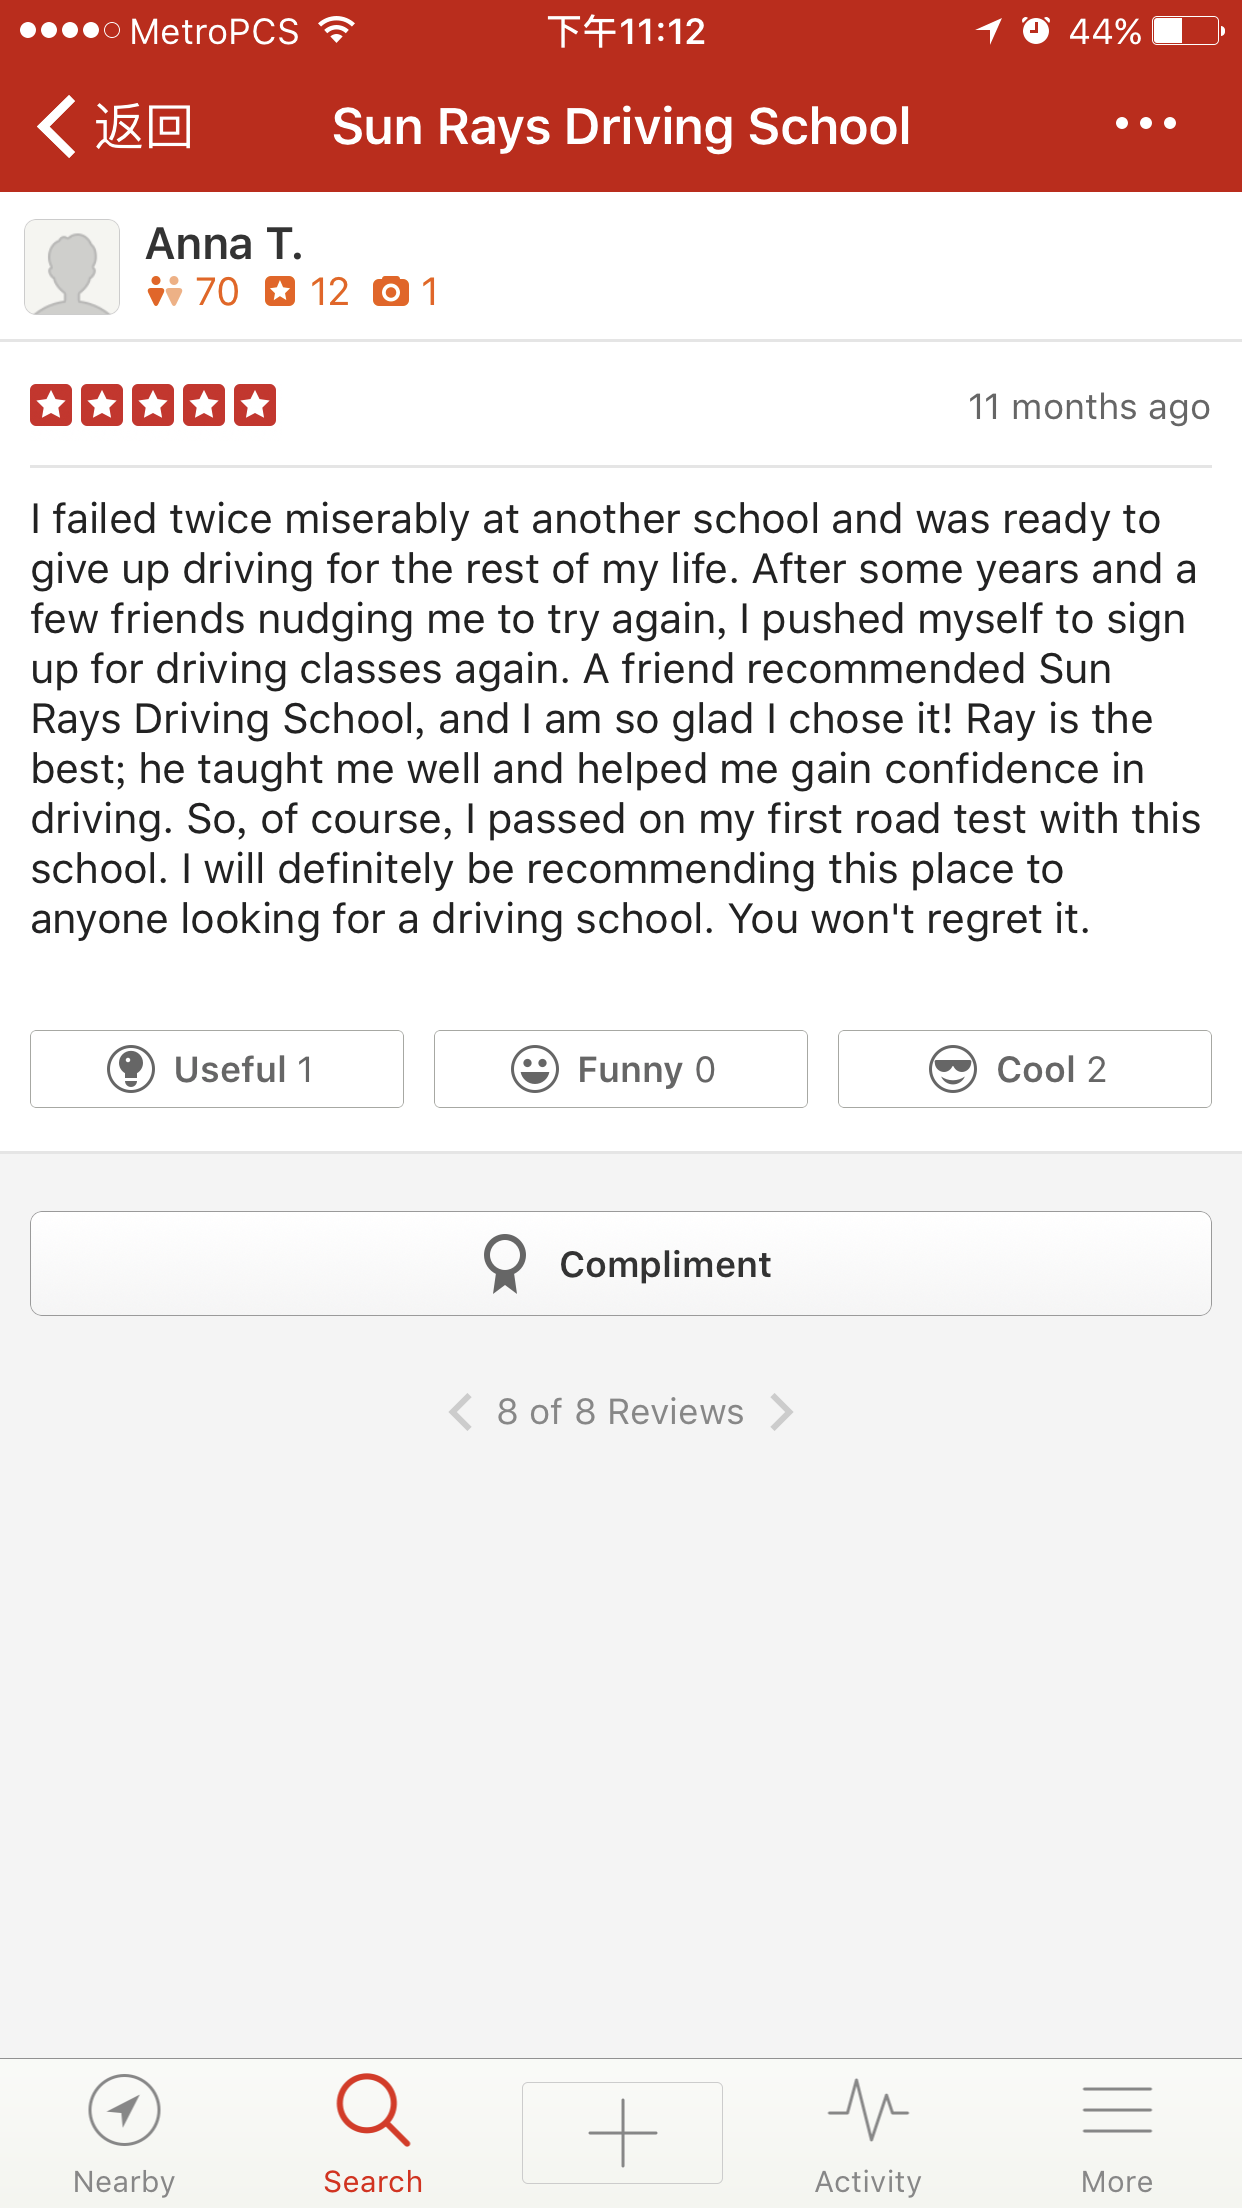Tap the back chevron icon
1242x2208 pixels.
point(58,126)
